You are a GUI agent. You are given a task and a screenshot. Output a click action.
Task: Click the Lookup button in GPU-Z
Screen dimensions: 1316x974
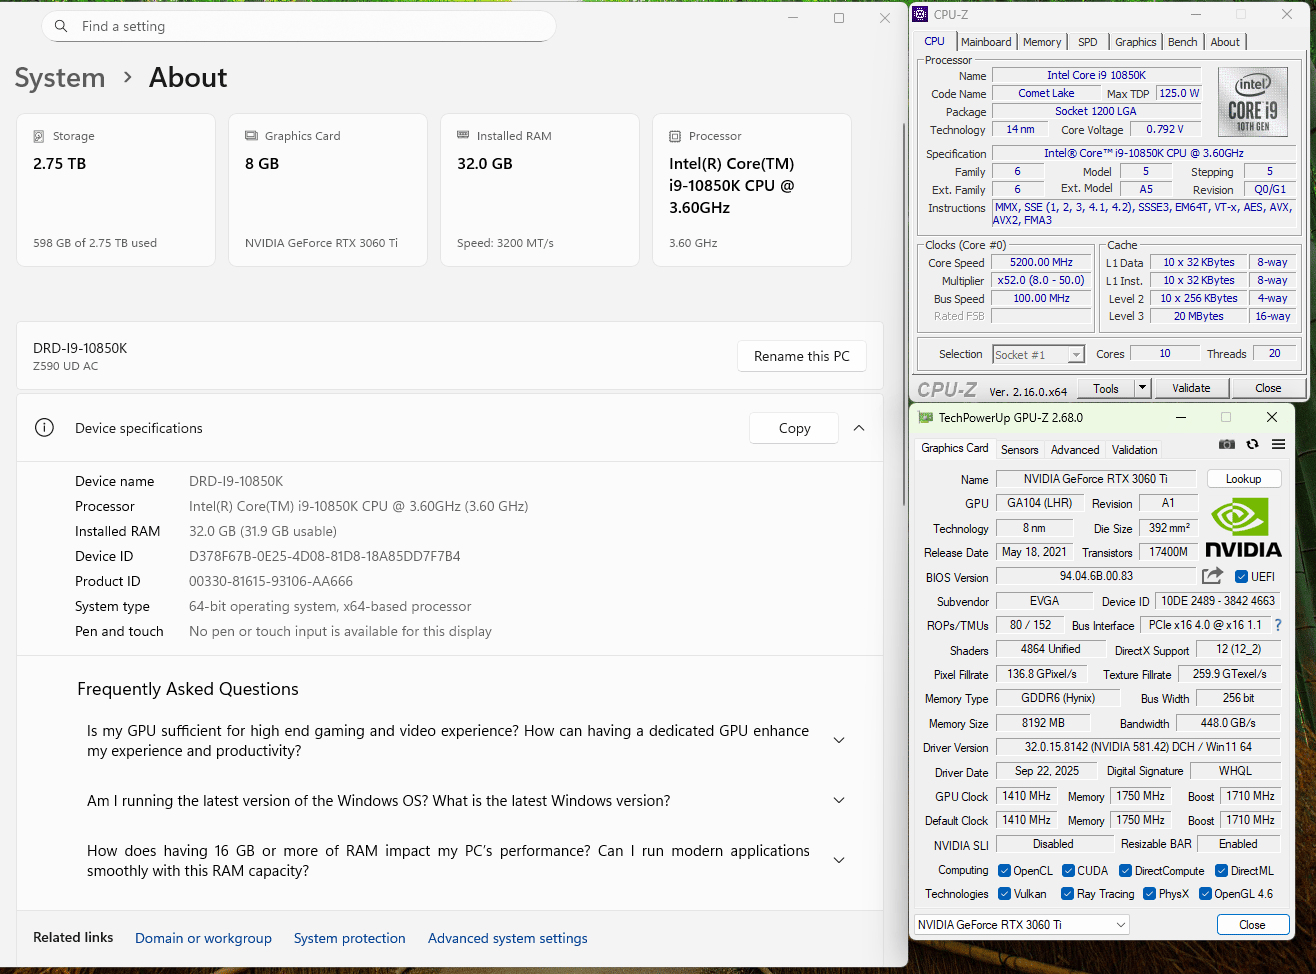click(x=1244, y=479)
